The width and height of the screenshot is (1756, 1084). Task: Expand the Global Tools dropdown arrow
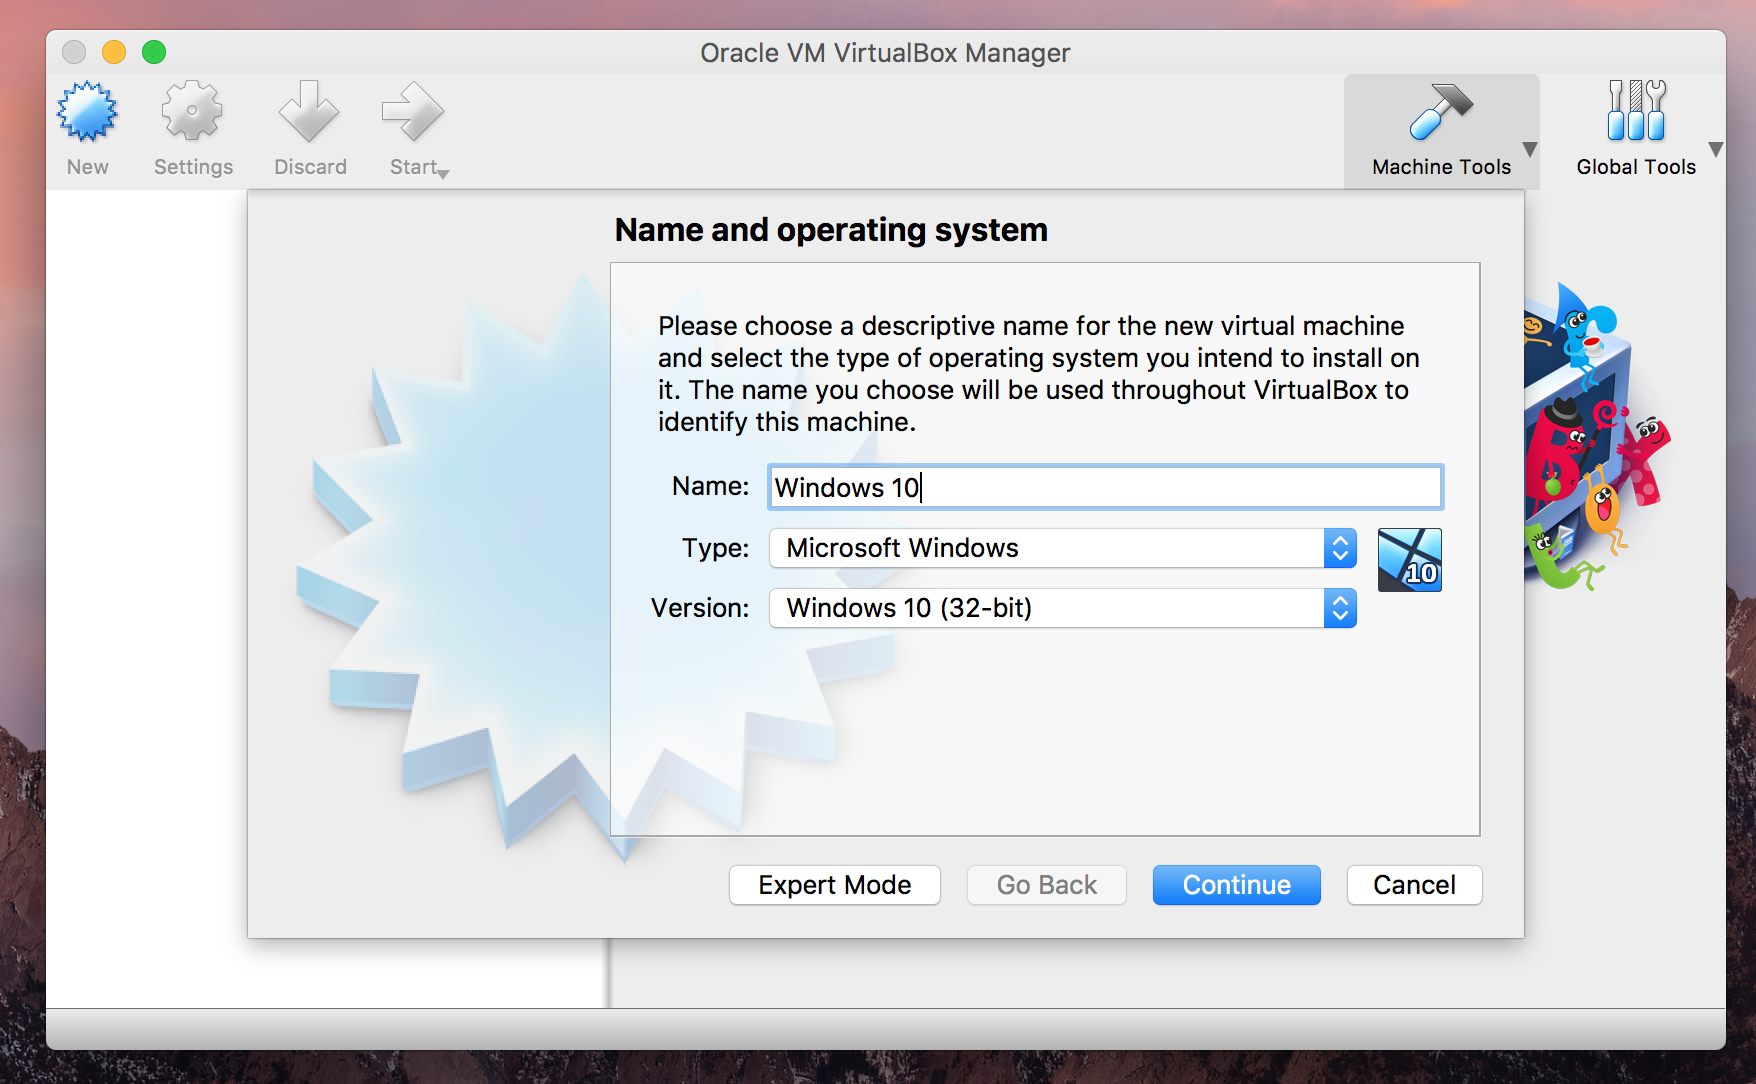pos(1716,150)
